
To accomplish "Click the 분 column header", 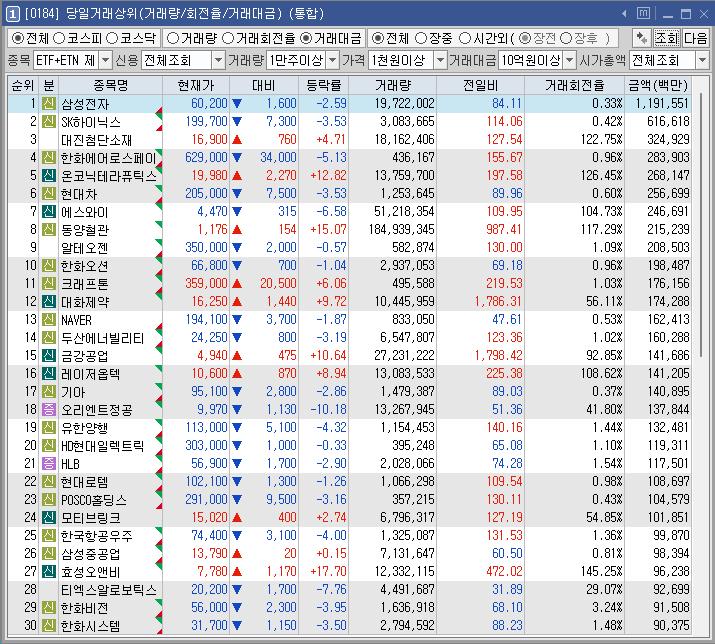I will [x=48, y=85].
